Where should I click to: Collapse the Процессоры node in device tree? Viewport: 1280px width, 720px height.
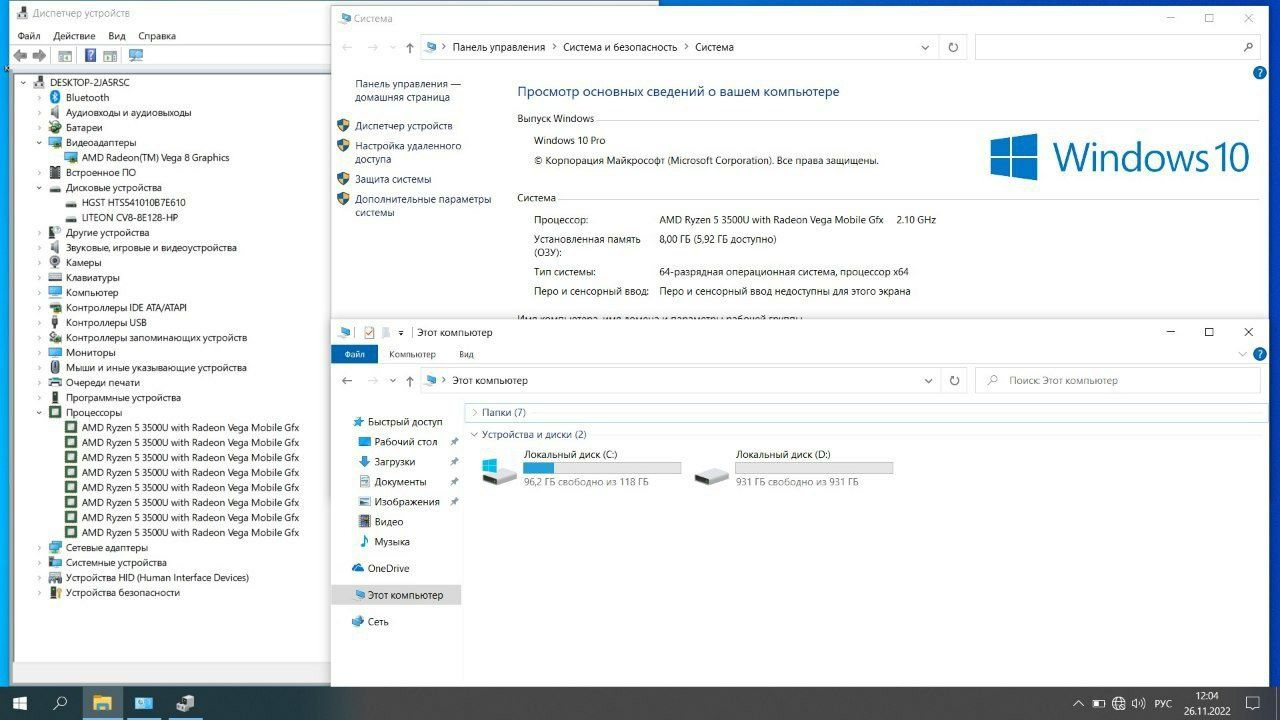40,413
